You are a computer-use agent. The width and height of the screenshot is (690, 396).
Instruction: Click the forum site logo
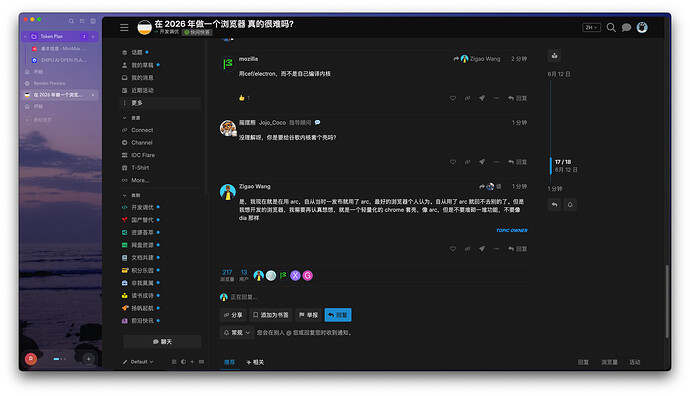(x=144, y=28)
